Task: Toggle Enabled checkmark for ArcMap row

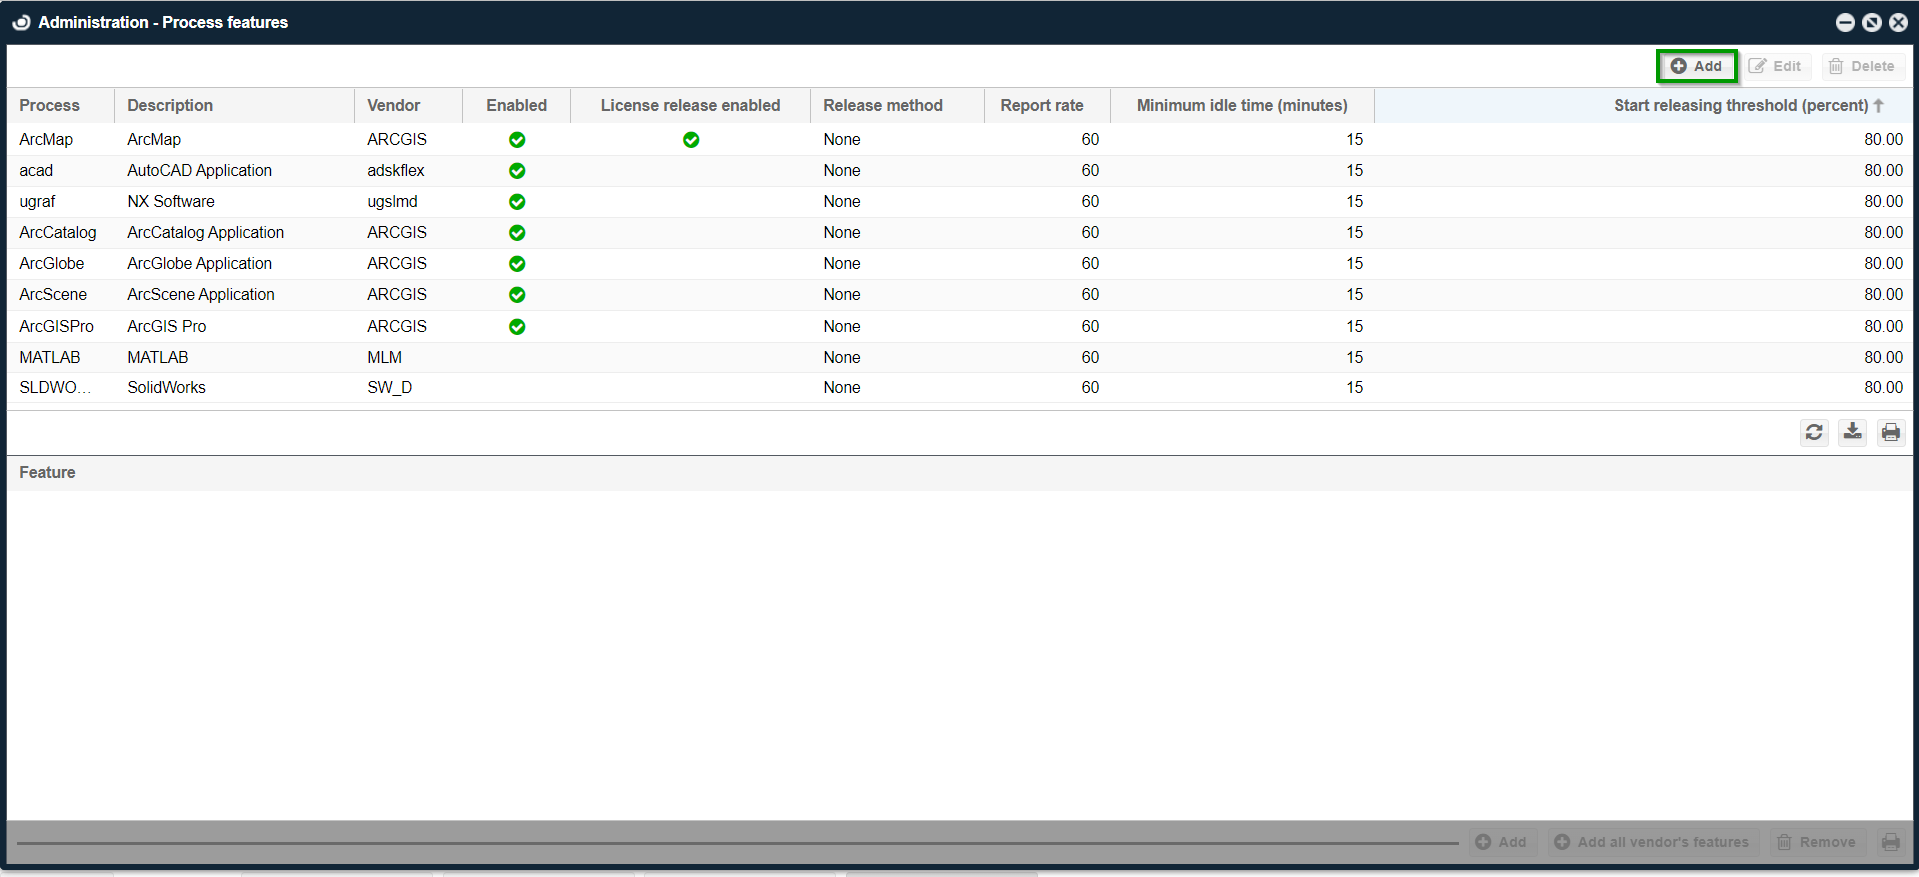Action: point(517,140)
